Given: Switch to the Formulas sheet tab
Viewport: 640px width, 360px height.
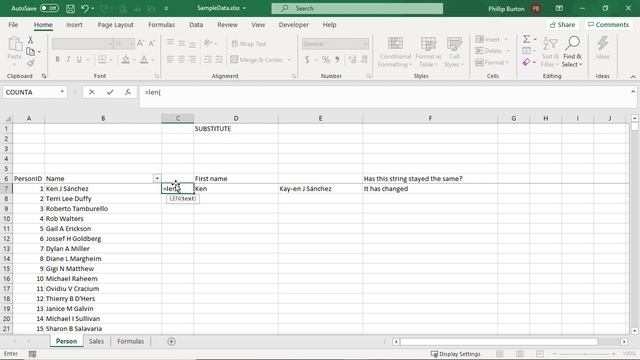Looking at the screenshot, I should pos(131,341).
